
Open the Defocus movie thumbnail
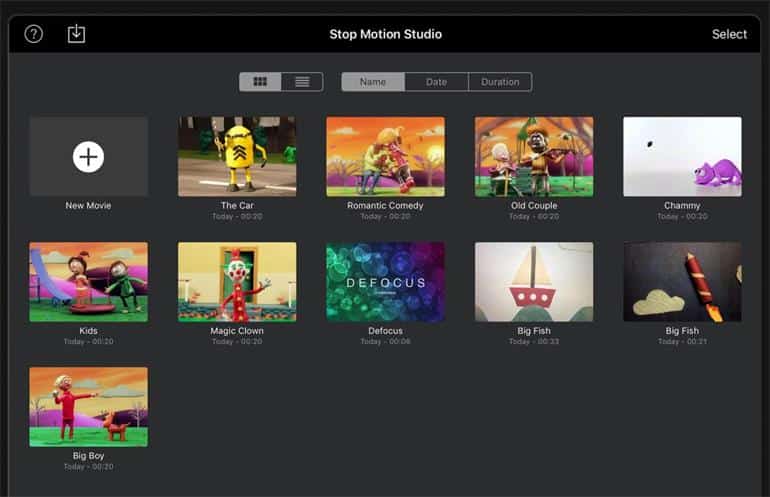(x=385, y=282)
